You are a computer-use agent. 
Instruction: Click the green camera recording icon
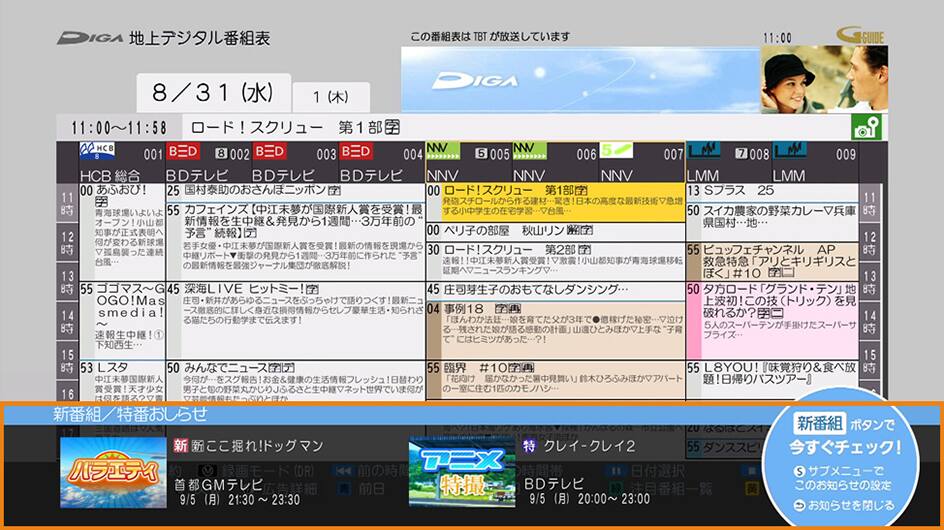point(866,127)
